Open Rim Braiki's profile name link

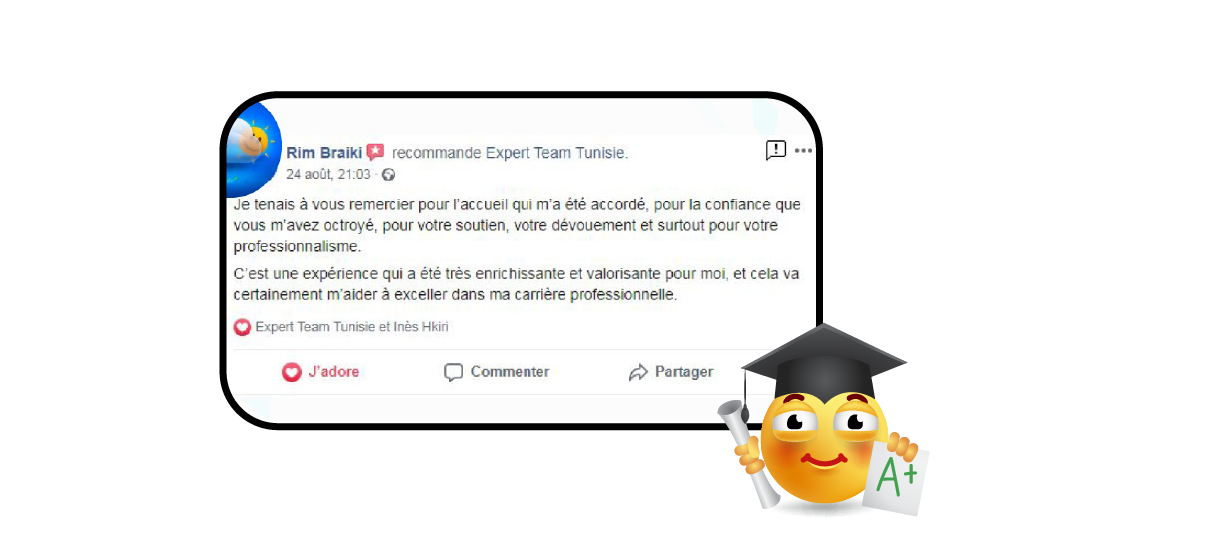pos(324,153)
